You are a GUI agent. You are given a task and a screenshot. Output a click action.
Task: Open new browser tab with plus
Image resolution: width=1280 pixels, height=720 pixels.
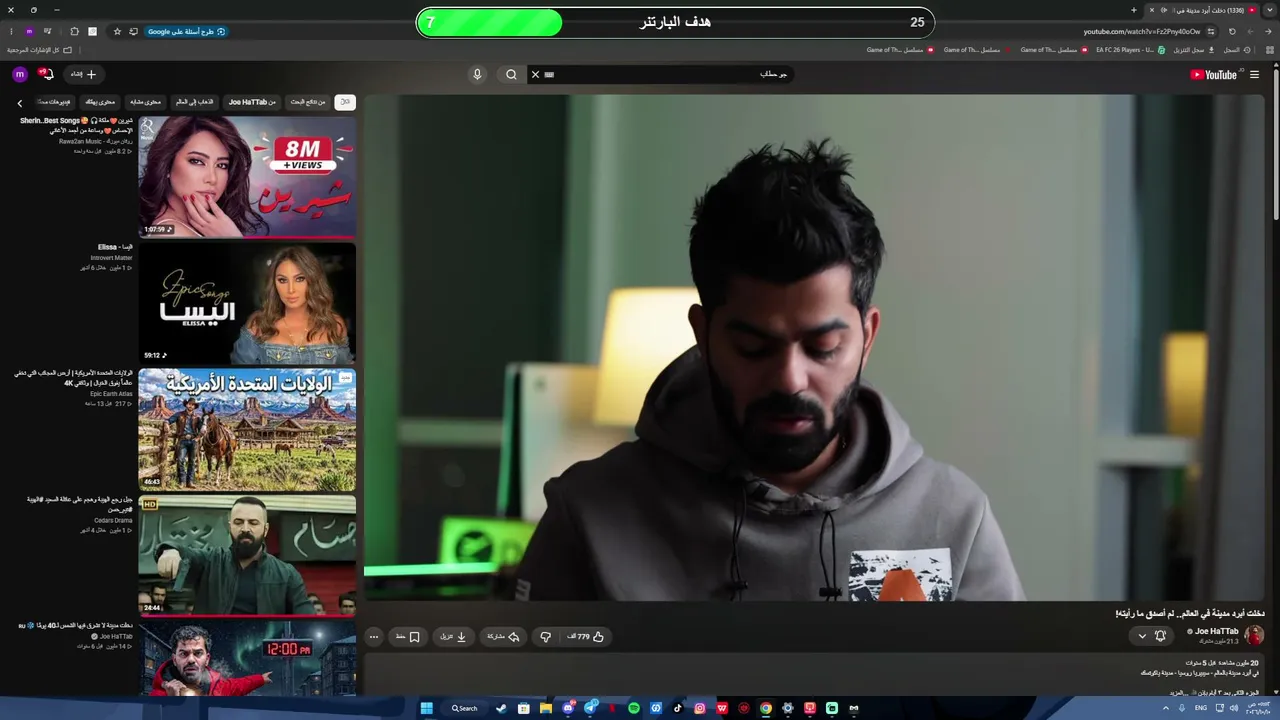(x=1134, y=10)
